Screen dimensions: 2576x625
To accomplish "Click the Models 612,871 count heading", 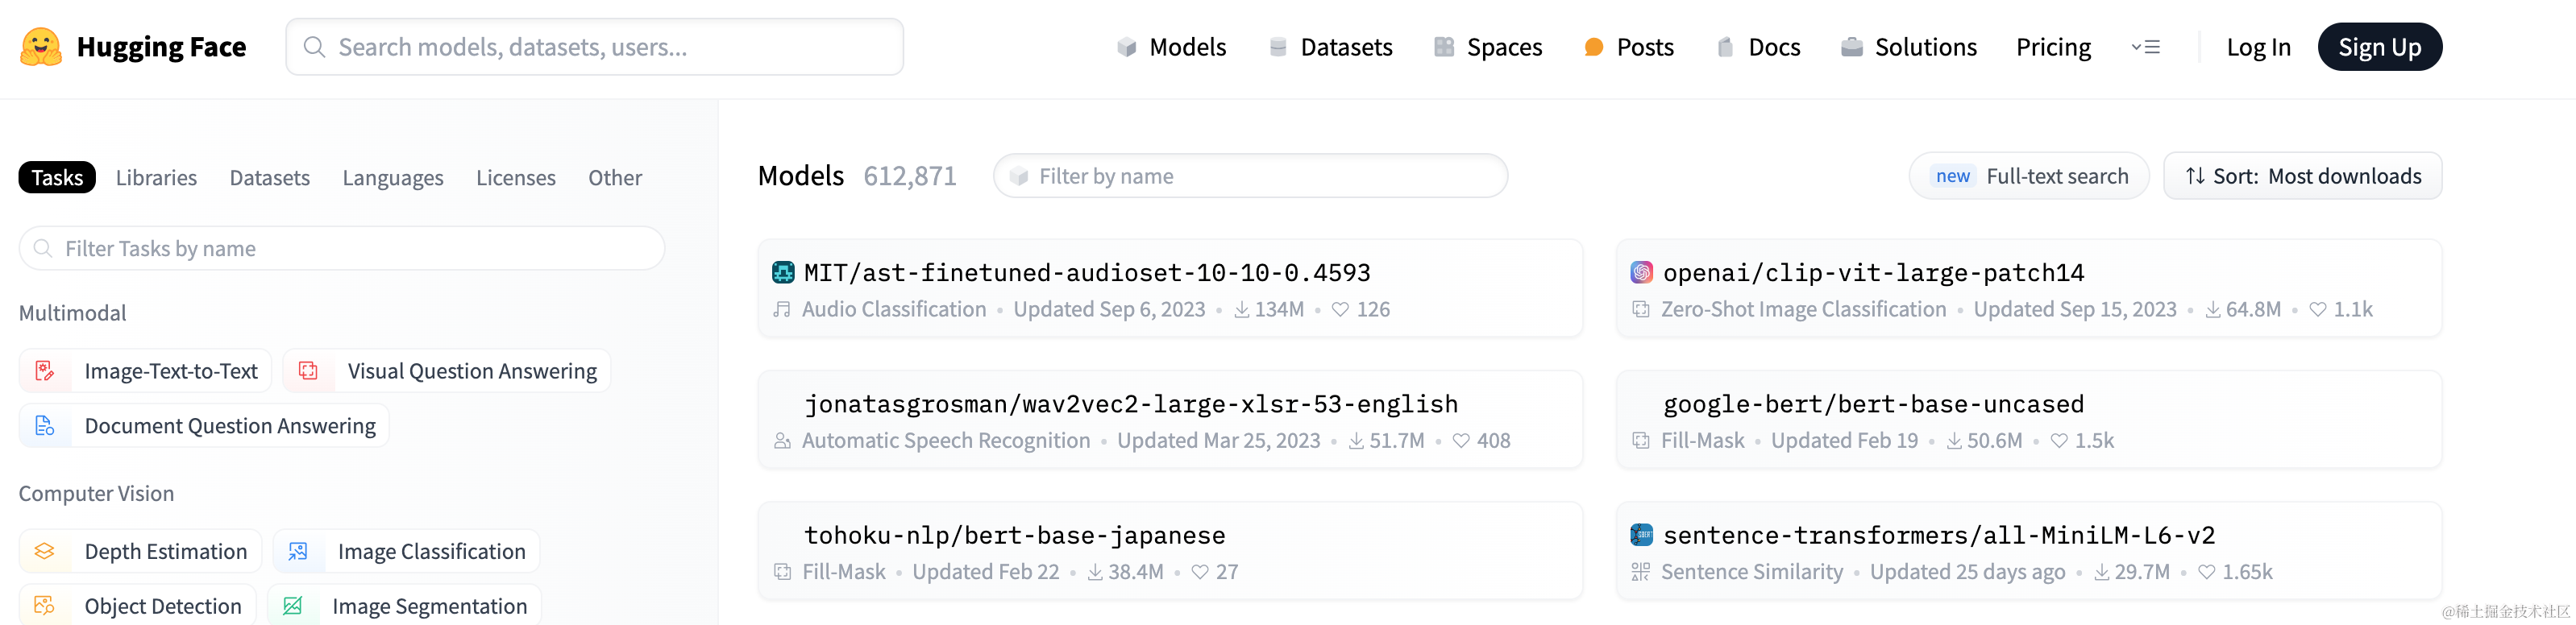I will pyautogui.click(x=857, y=176).
